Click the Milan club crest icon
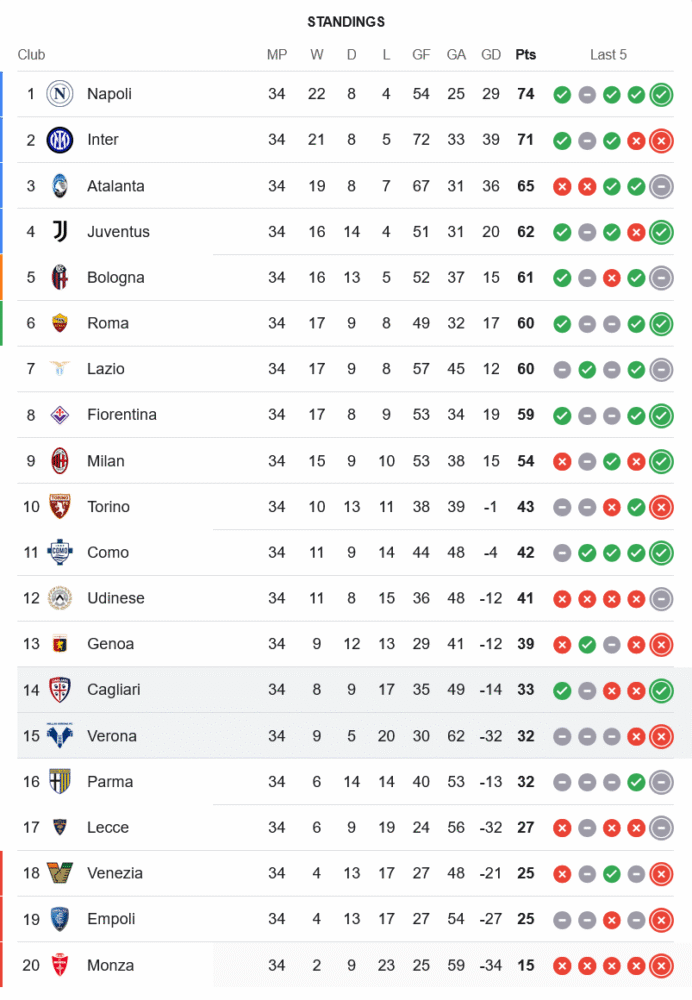The width and height of the screenshot is (692, 1000). tap(60, 461)
